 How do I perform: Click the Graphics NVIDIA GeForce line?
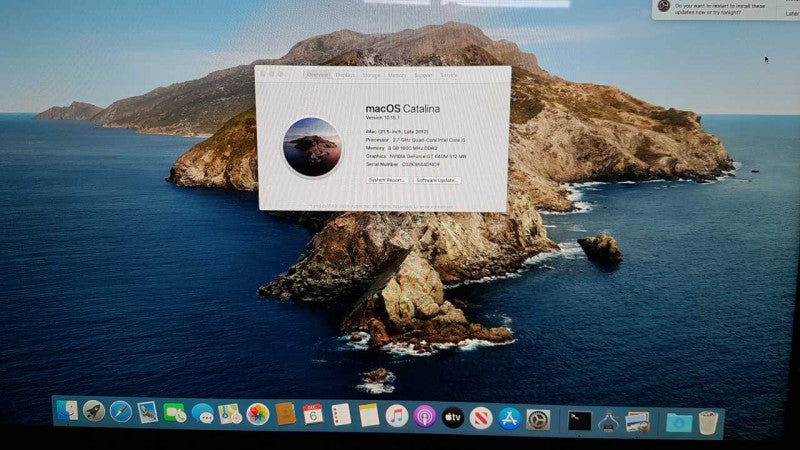tap(416, 156)
